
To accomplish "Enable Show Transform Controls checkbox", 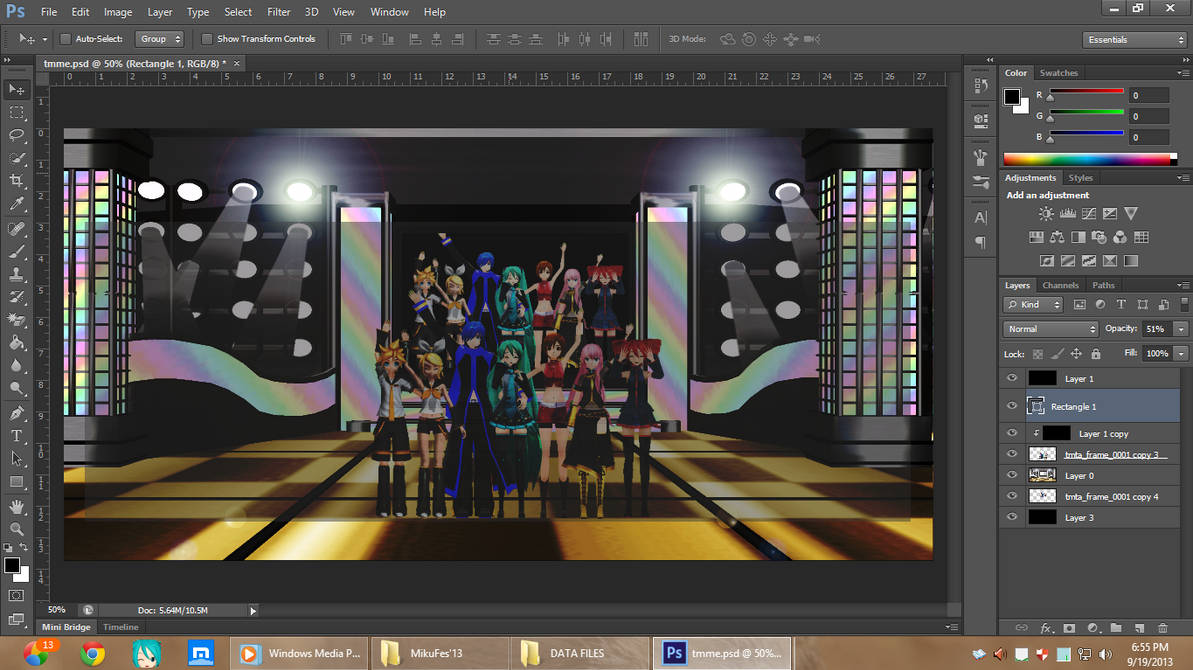I will tap(206, 39).
